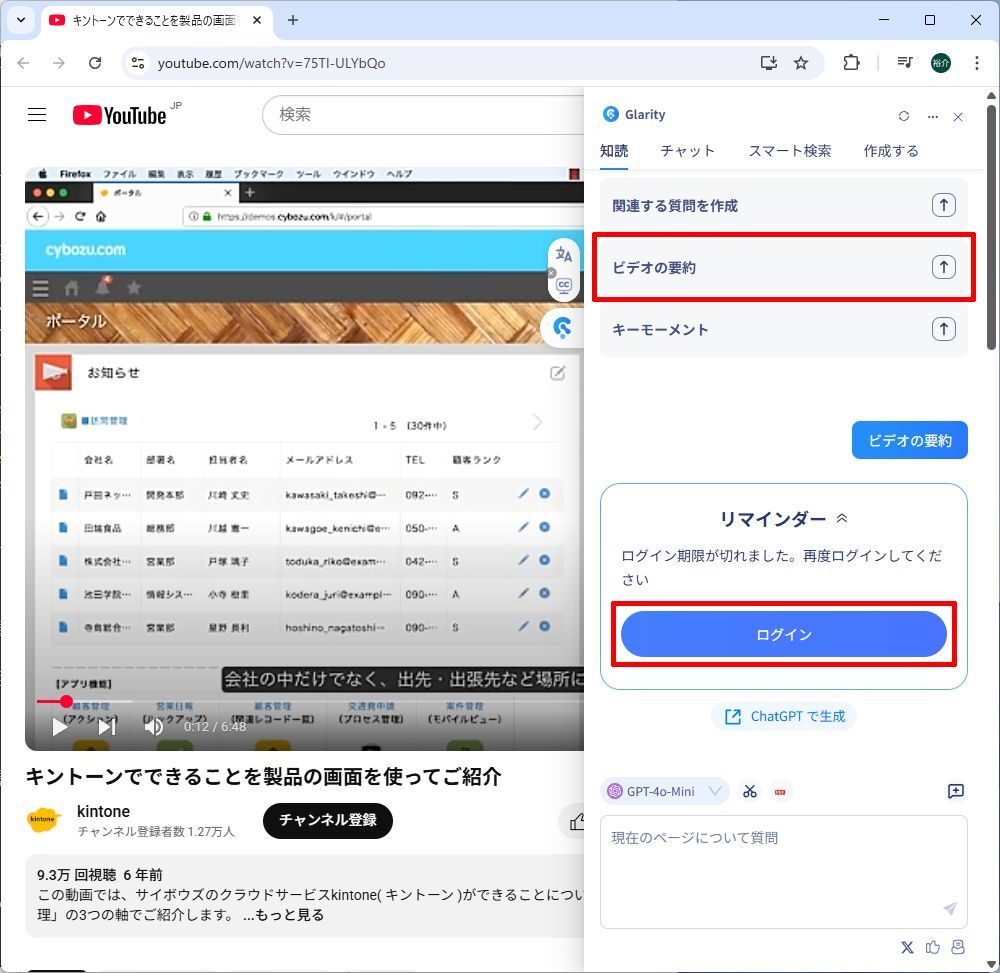Submit the キーモーメント arrow
This screenshot has width=1000, height=973.
tap(943, 329)
